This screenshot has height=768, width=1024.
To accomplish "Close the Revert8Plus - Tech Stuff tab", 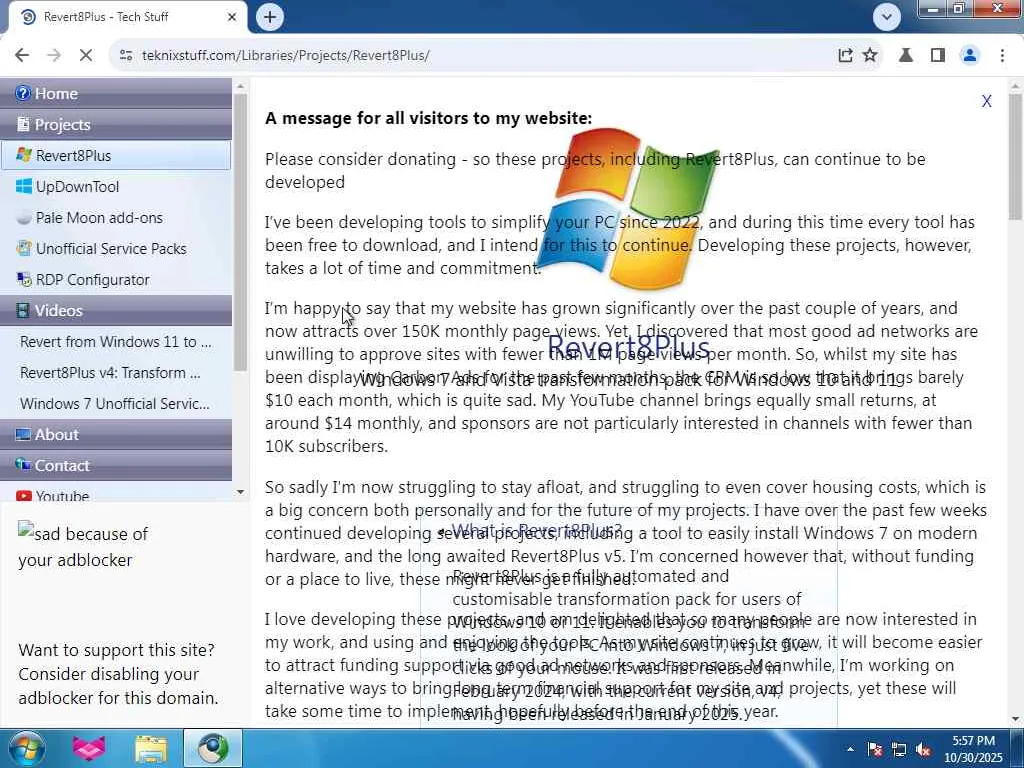I will 232,17.
